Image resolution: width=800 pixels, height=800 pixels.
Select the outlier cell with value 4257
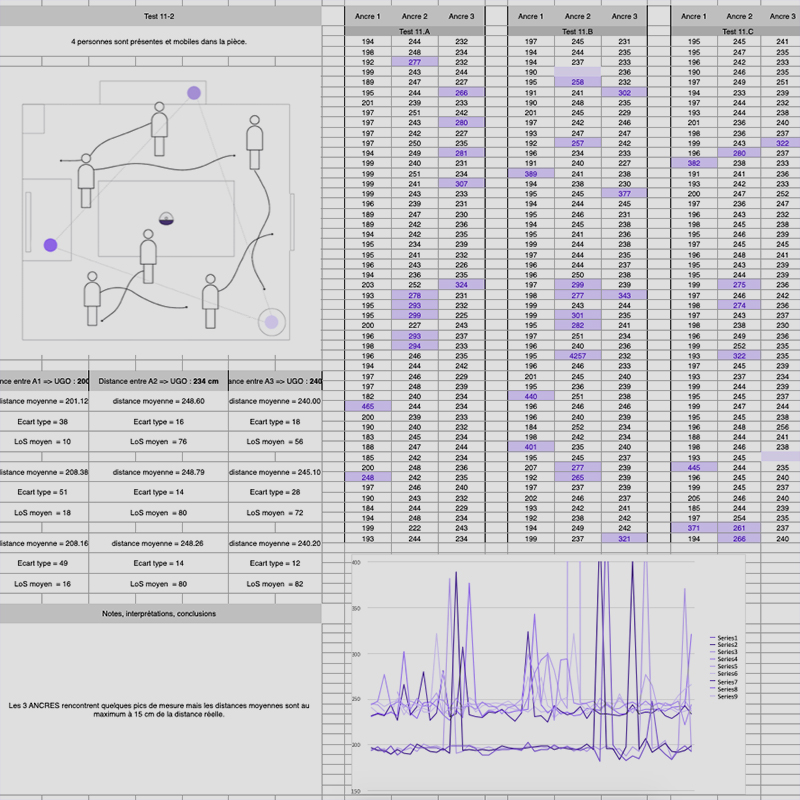(578, 356)
